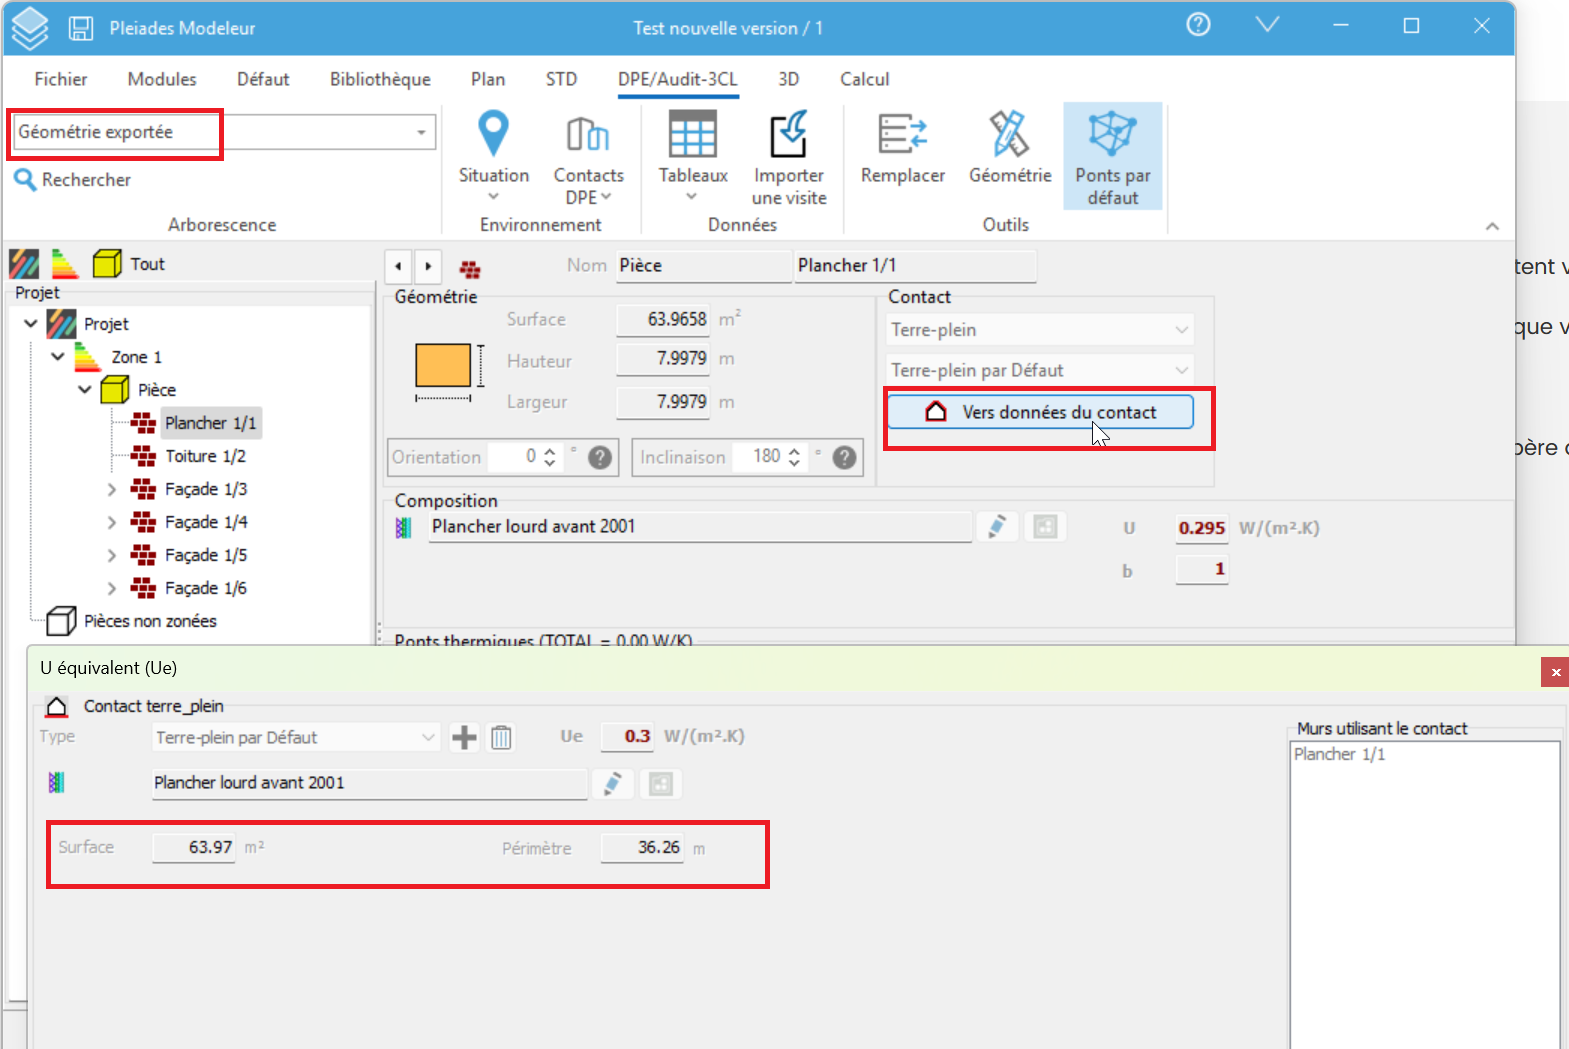Switch to the Calcul tab
The height and width of the screenshot is (1049, 1569).
click(864, 79)
